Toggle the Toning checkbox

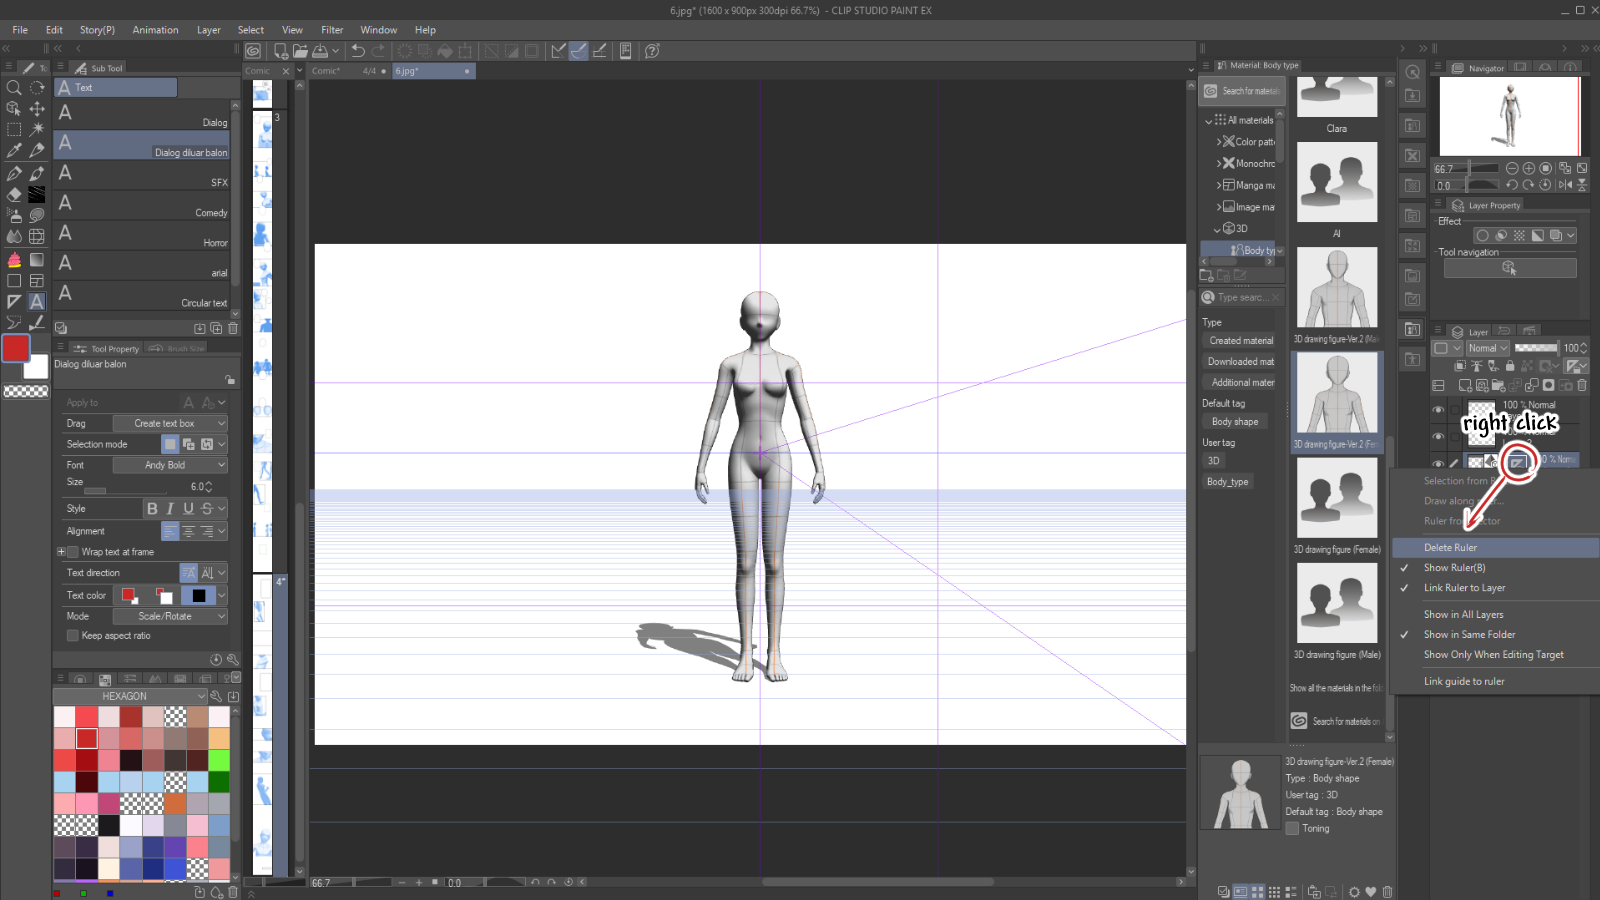click(1292, 828)
